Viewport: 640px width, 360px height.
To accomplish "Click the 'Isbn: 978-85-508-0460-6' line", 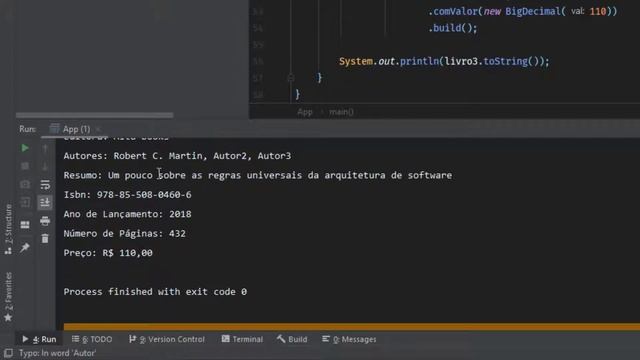I will point(127,195).
